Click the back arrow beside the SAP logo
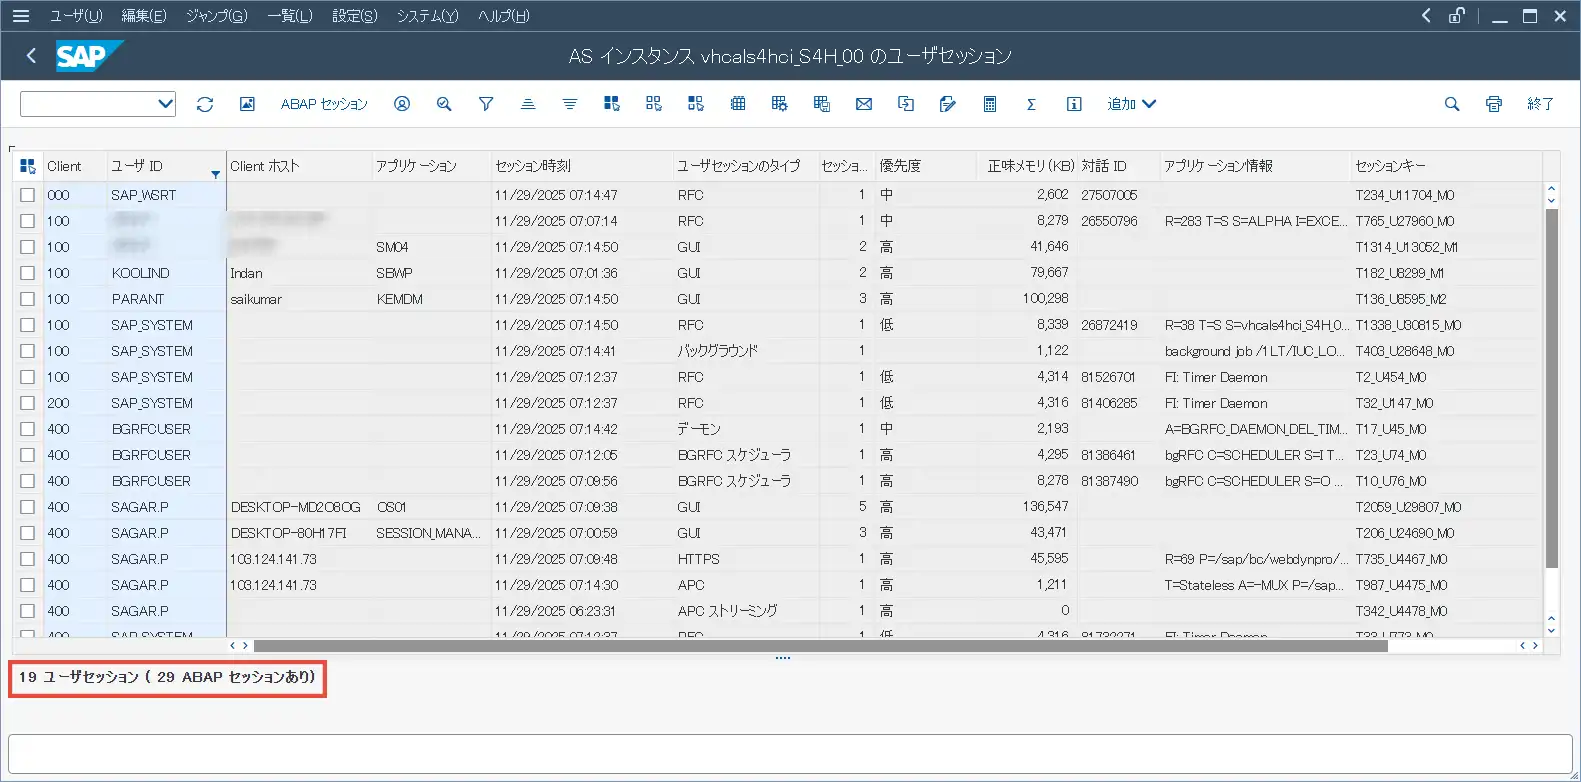Viewport: 1581px width, 782px height. tap(31, 56)
